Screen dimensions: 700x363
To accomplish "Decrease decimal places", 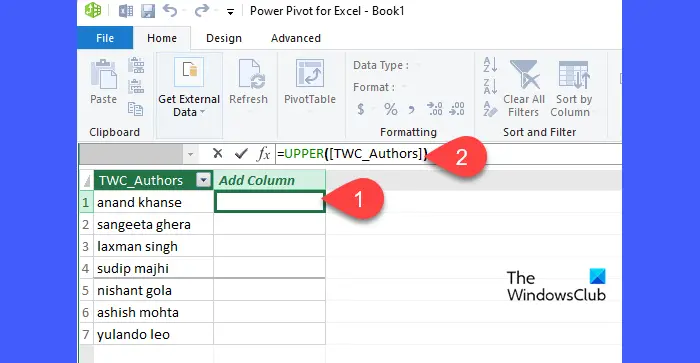I will (457, 108).
